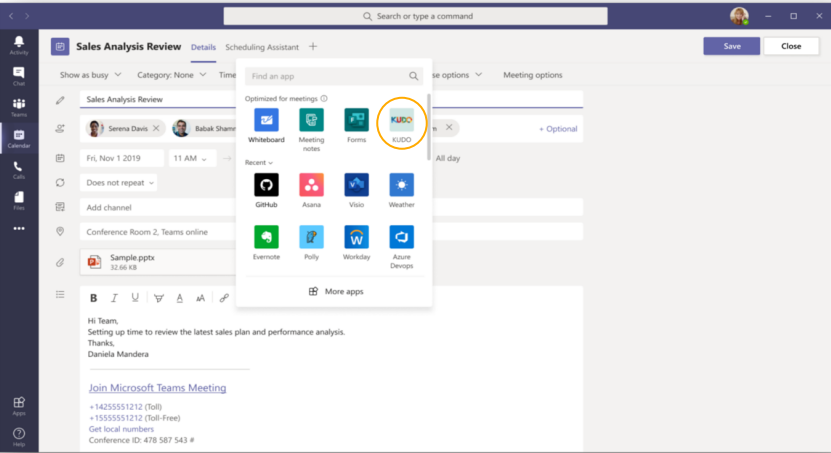Choose the GitHub app
831x453 pixels.
(266, 190)
